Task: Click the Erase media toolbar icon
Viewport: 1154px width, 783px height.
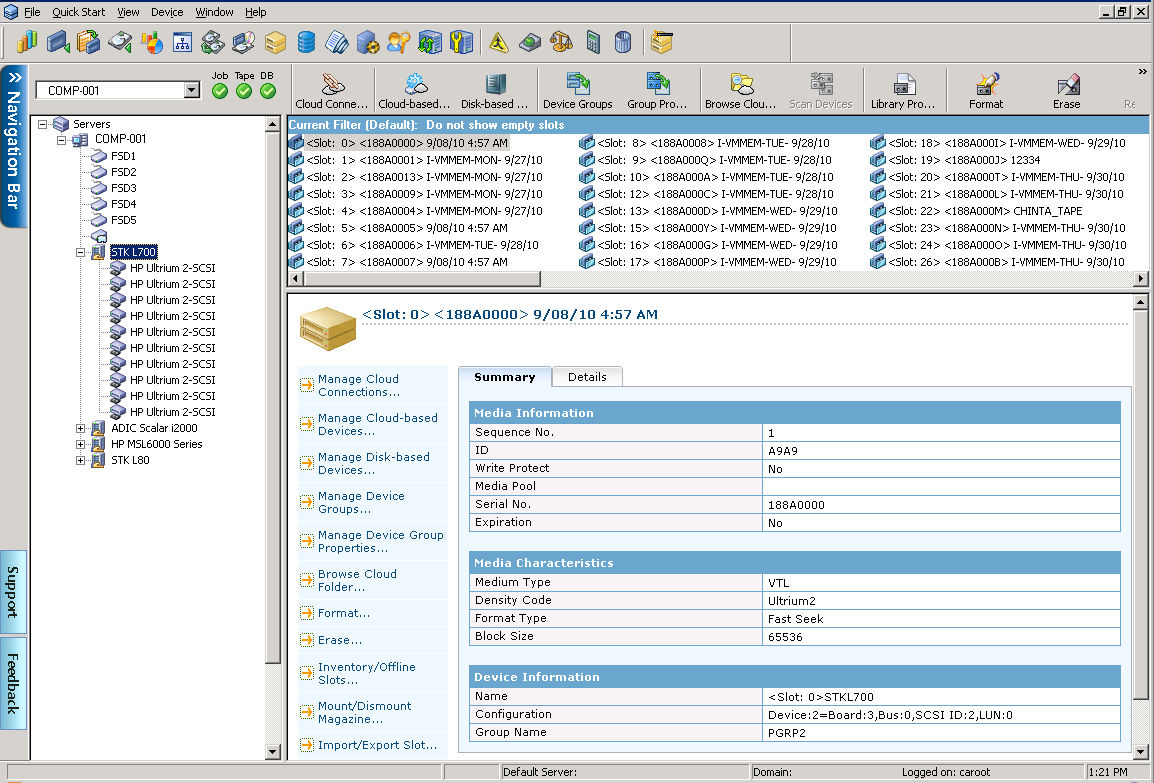Action: coord(1067,87)
